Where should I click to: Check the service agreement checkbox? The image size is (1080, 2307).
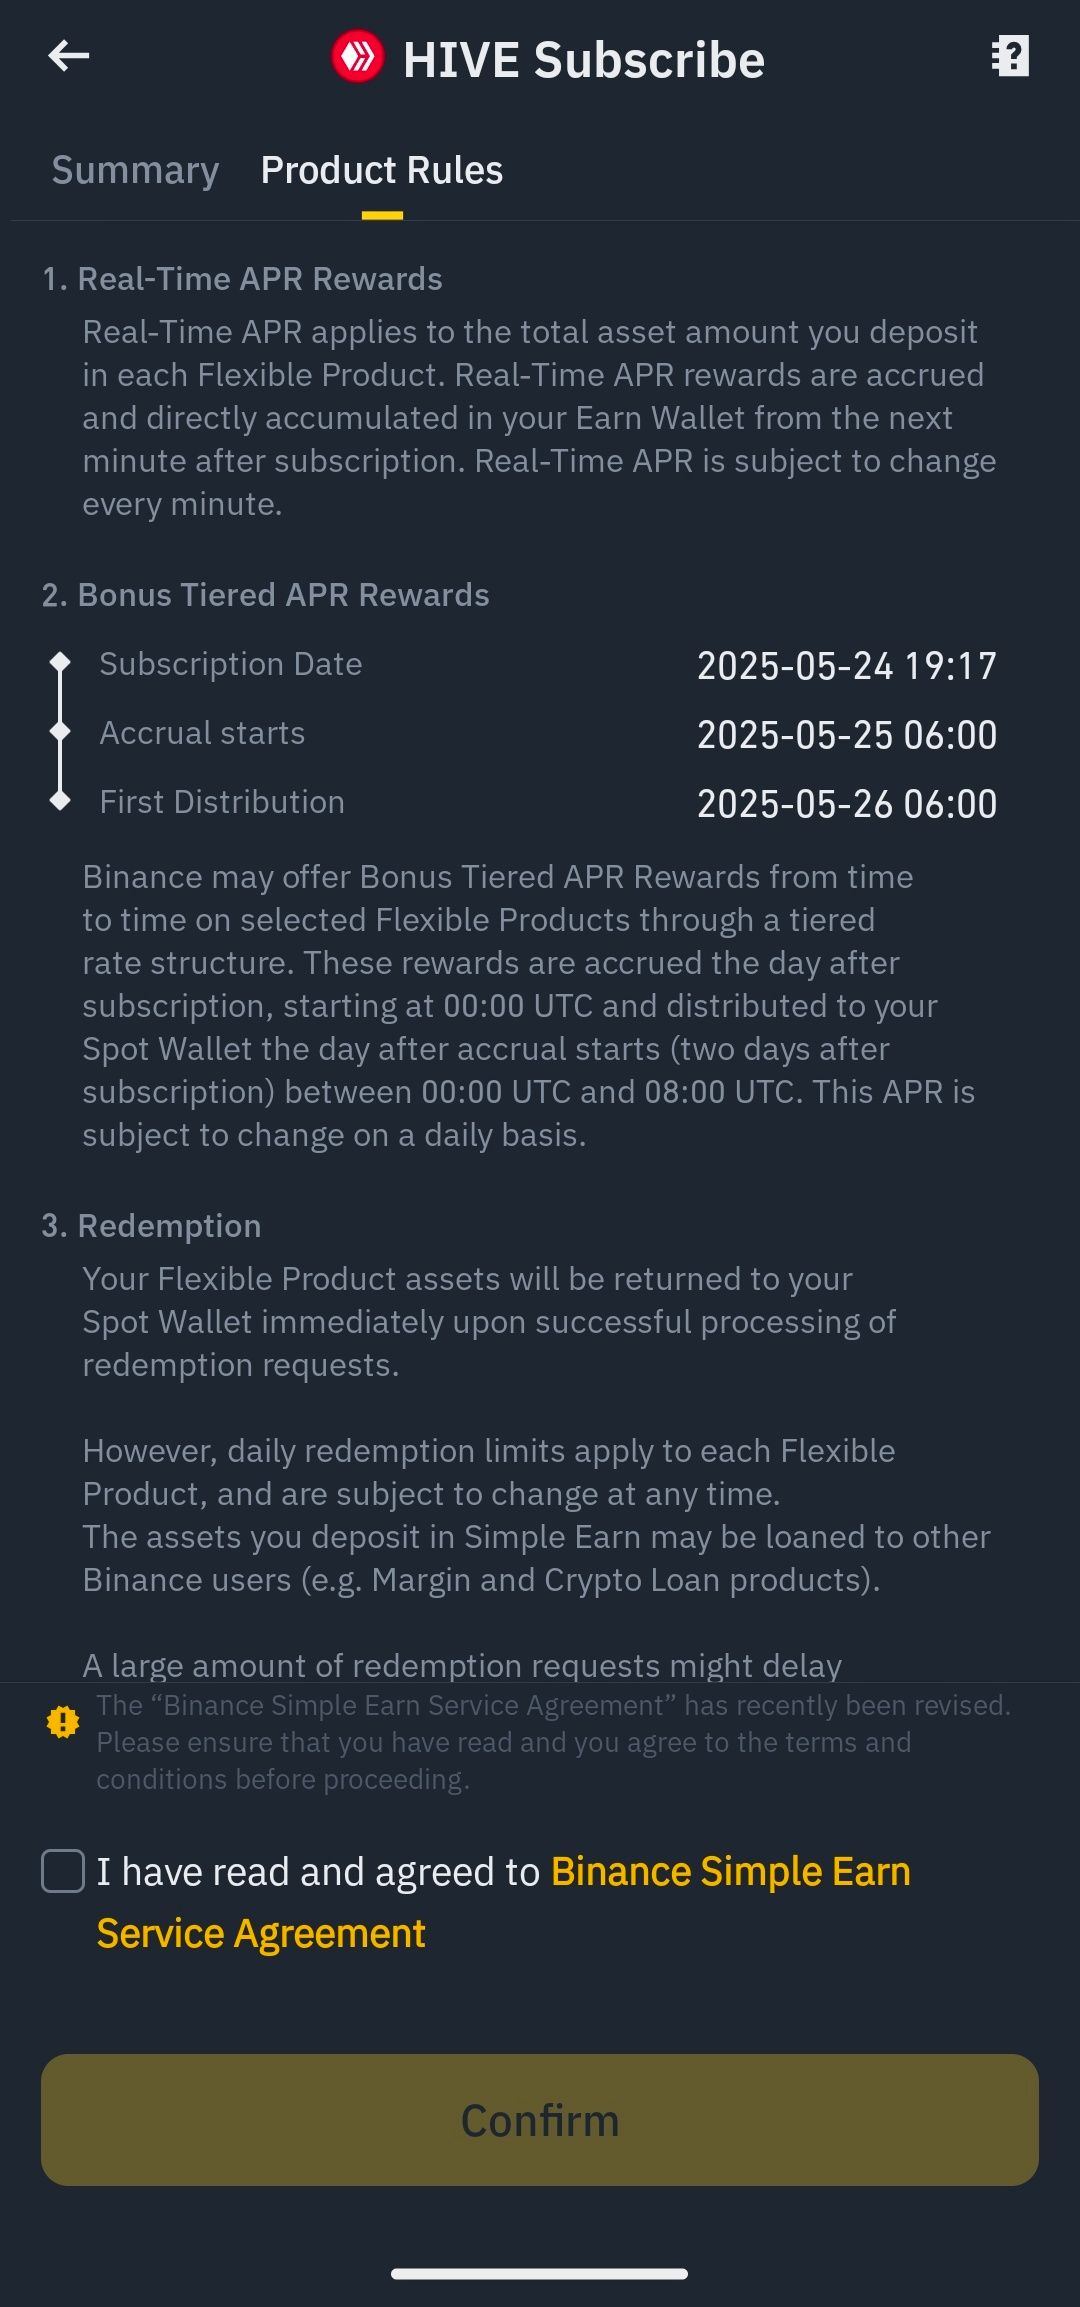coord(63,1871)
